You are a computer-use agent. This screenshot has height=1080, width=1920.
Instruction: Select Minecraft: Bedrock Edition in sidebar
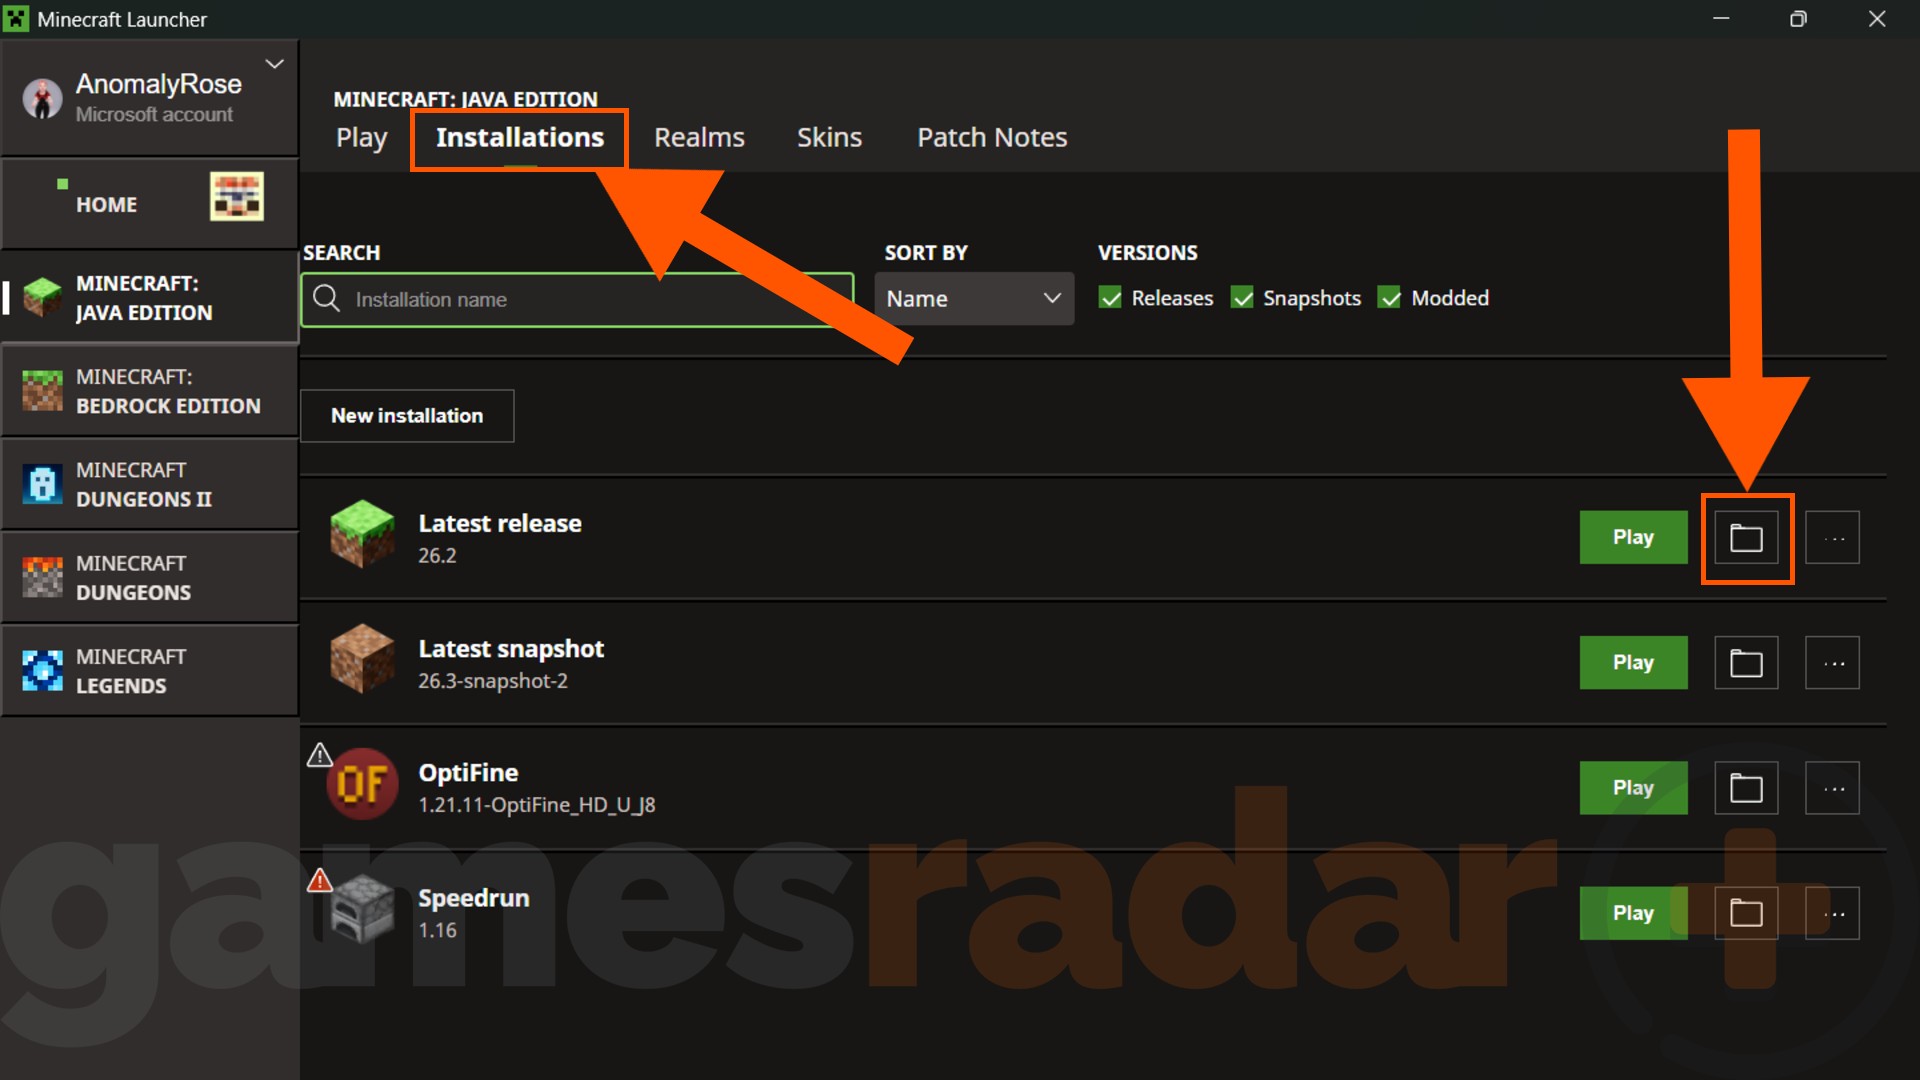click(149, 391)
